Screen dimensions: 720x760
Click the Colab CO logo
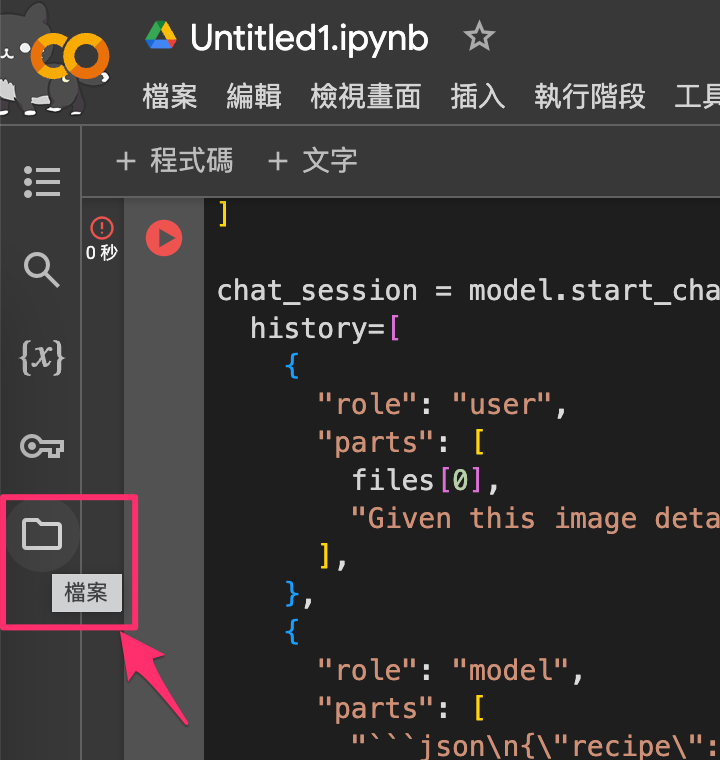[x=70, y=57]
